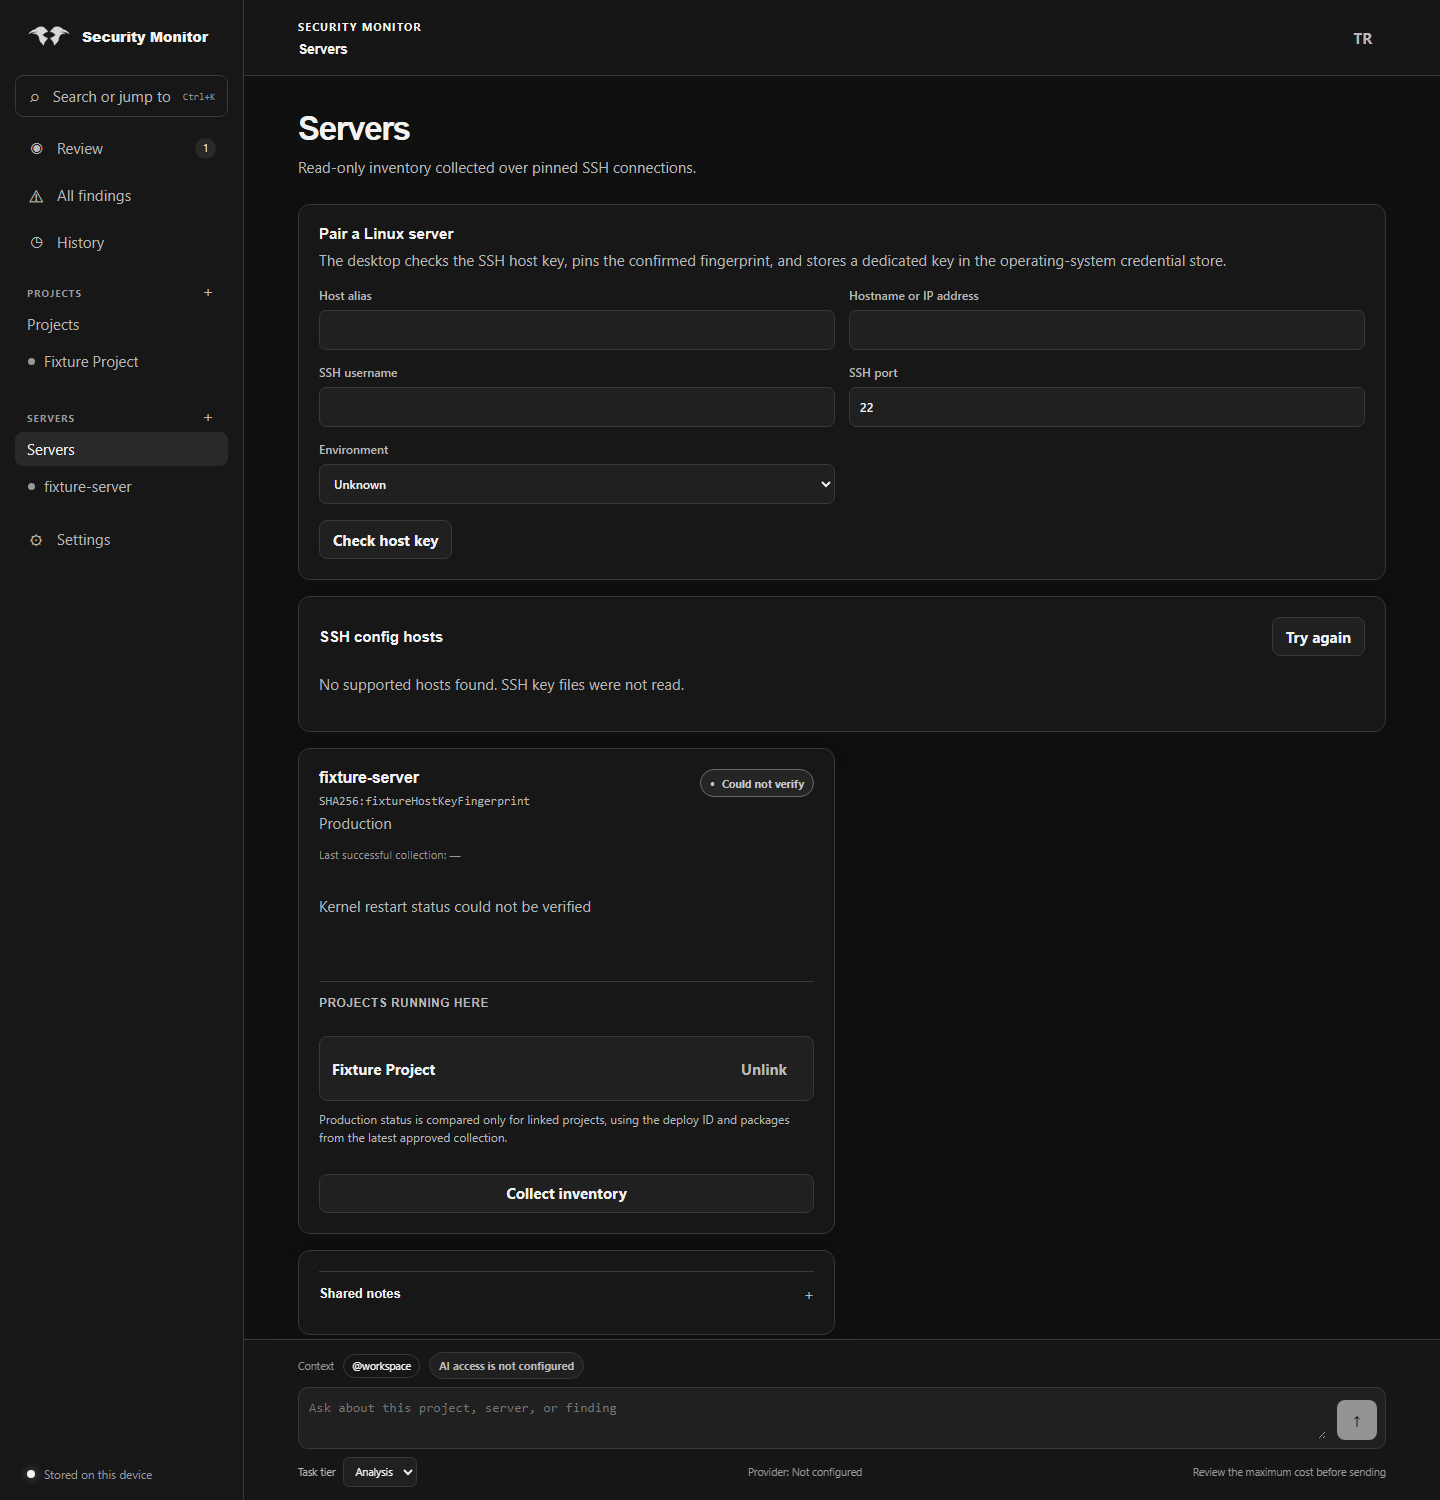Click the Servers breadcrumb in header
The height and width of the screenshot is (1500, 1440).
(x=323, y=49)
